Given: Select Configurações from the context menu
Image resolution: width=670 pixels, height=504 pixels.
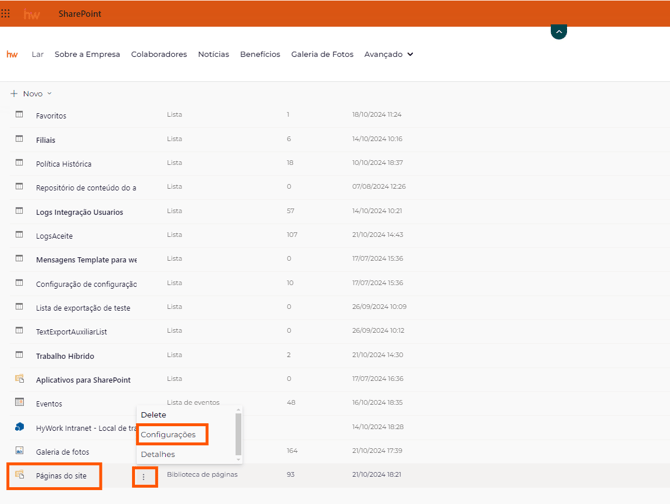Looking at the screenshot, I should pos(168,435).
